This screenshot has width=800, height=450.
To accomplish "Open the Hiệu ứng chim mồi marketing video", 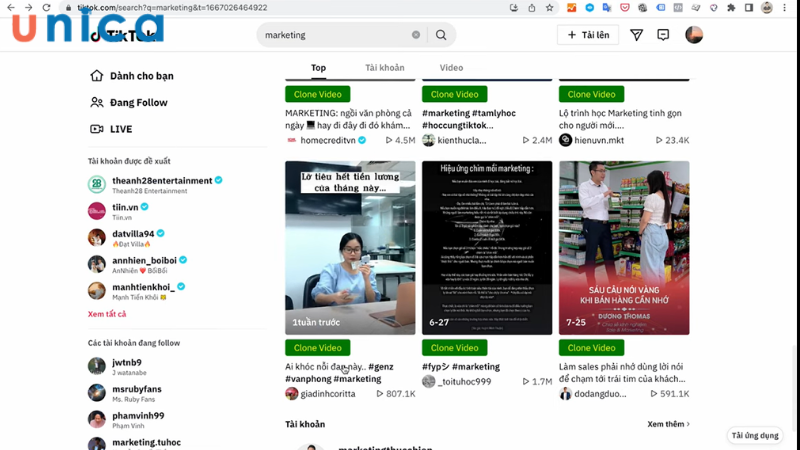I will pos(487,248).
